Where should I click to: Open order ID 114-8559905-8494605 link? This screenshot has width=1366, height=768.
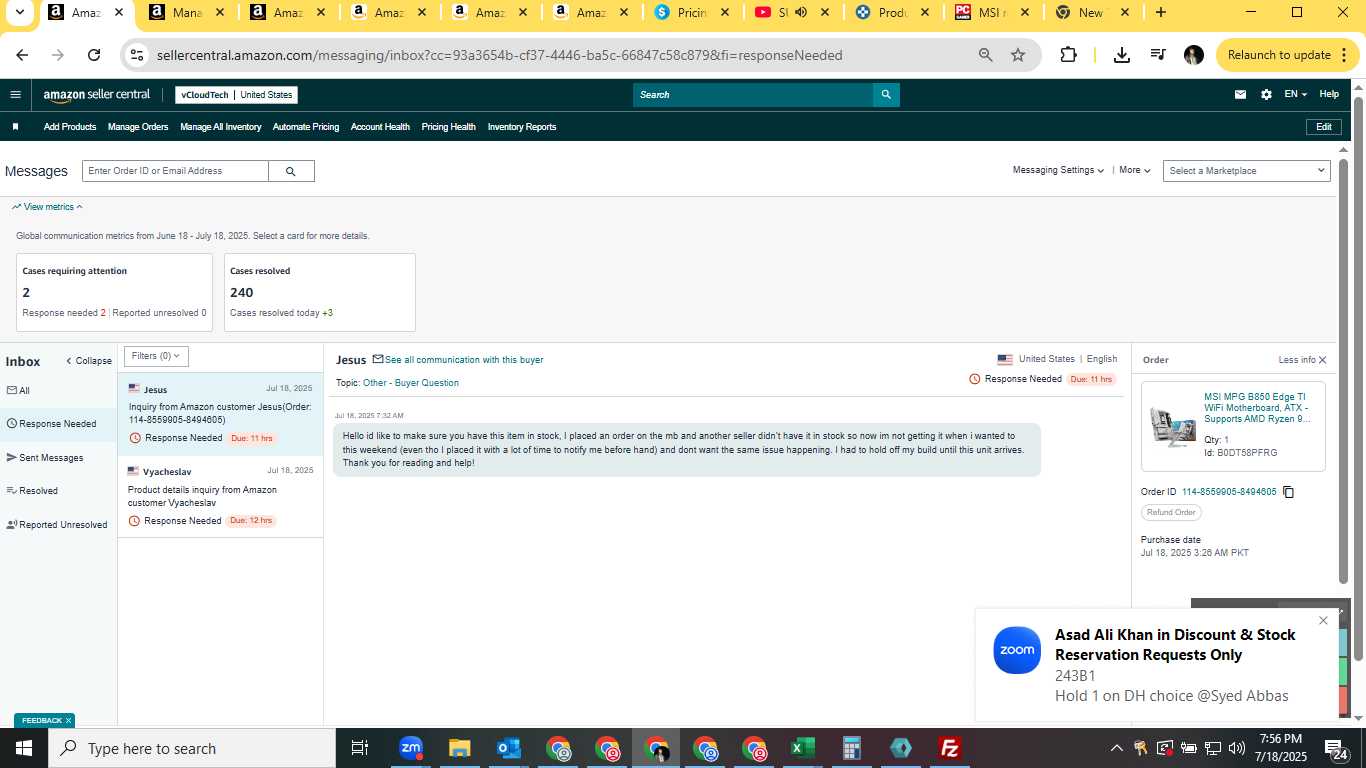click(x=1229, y=492)
